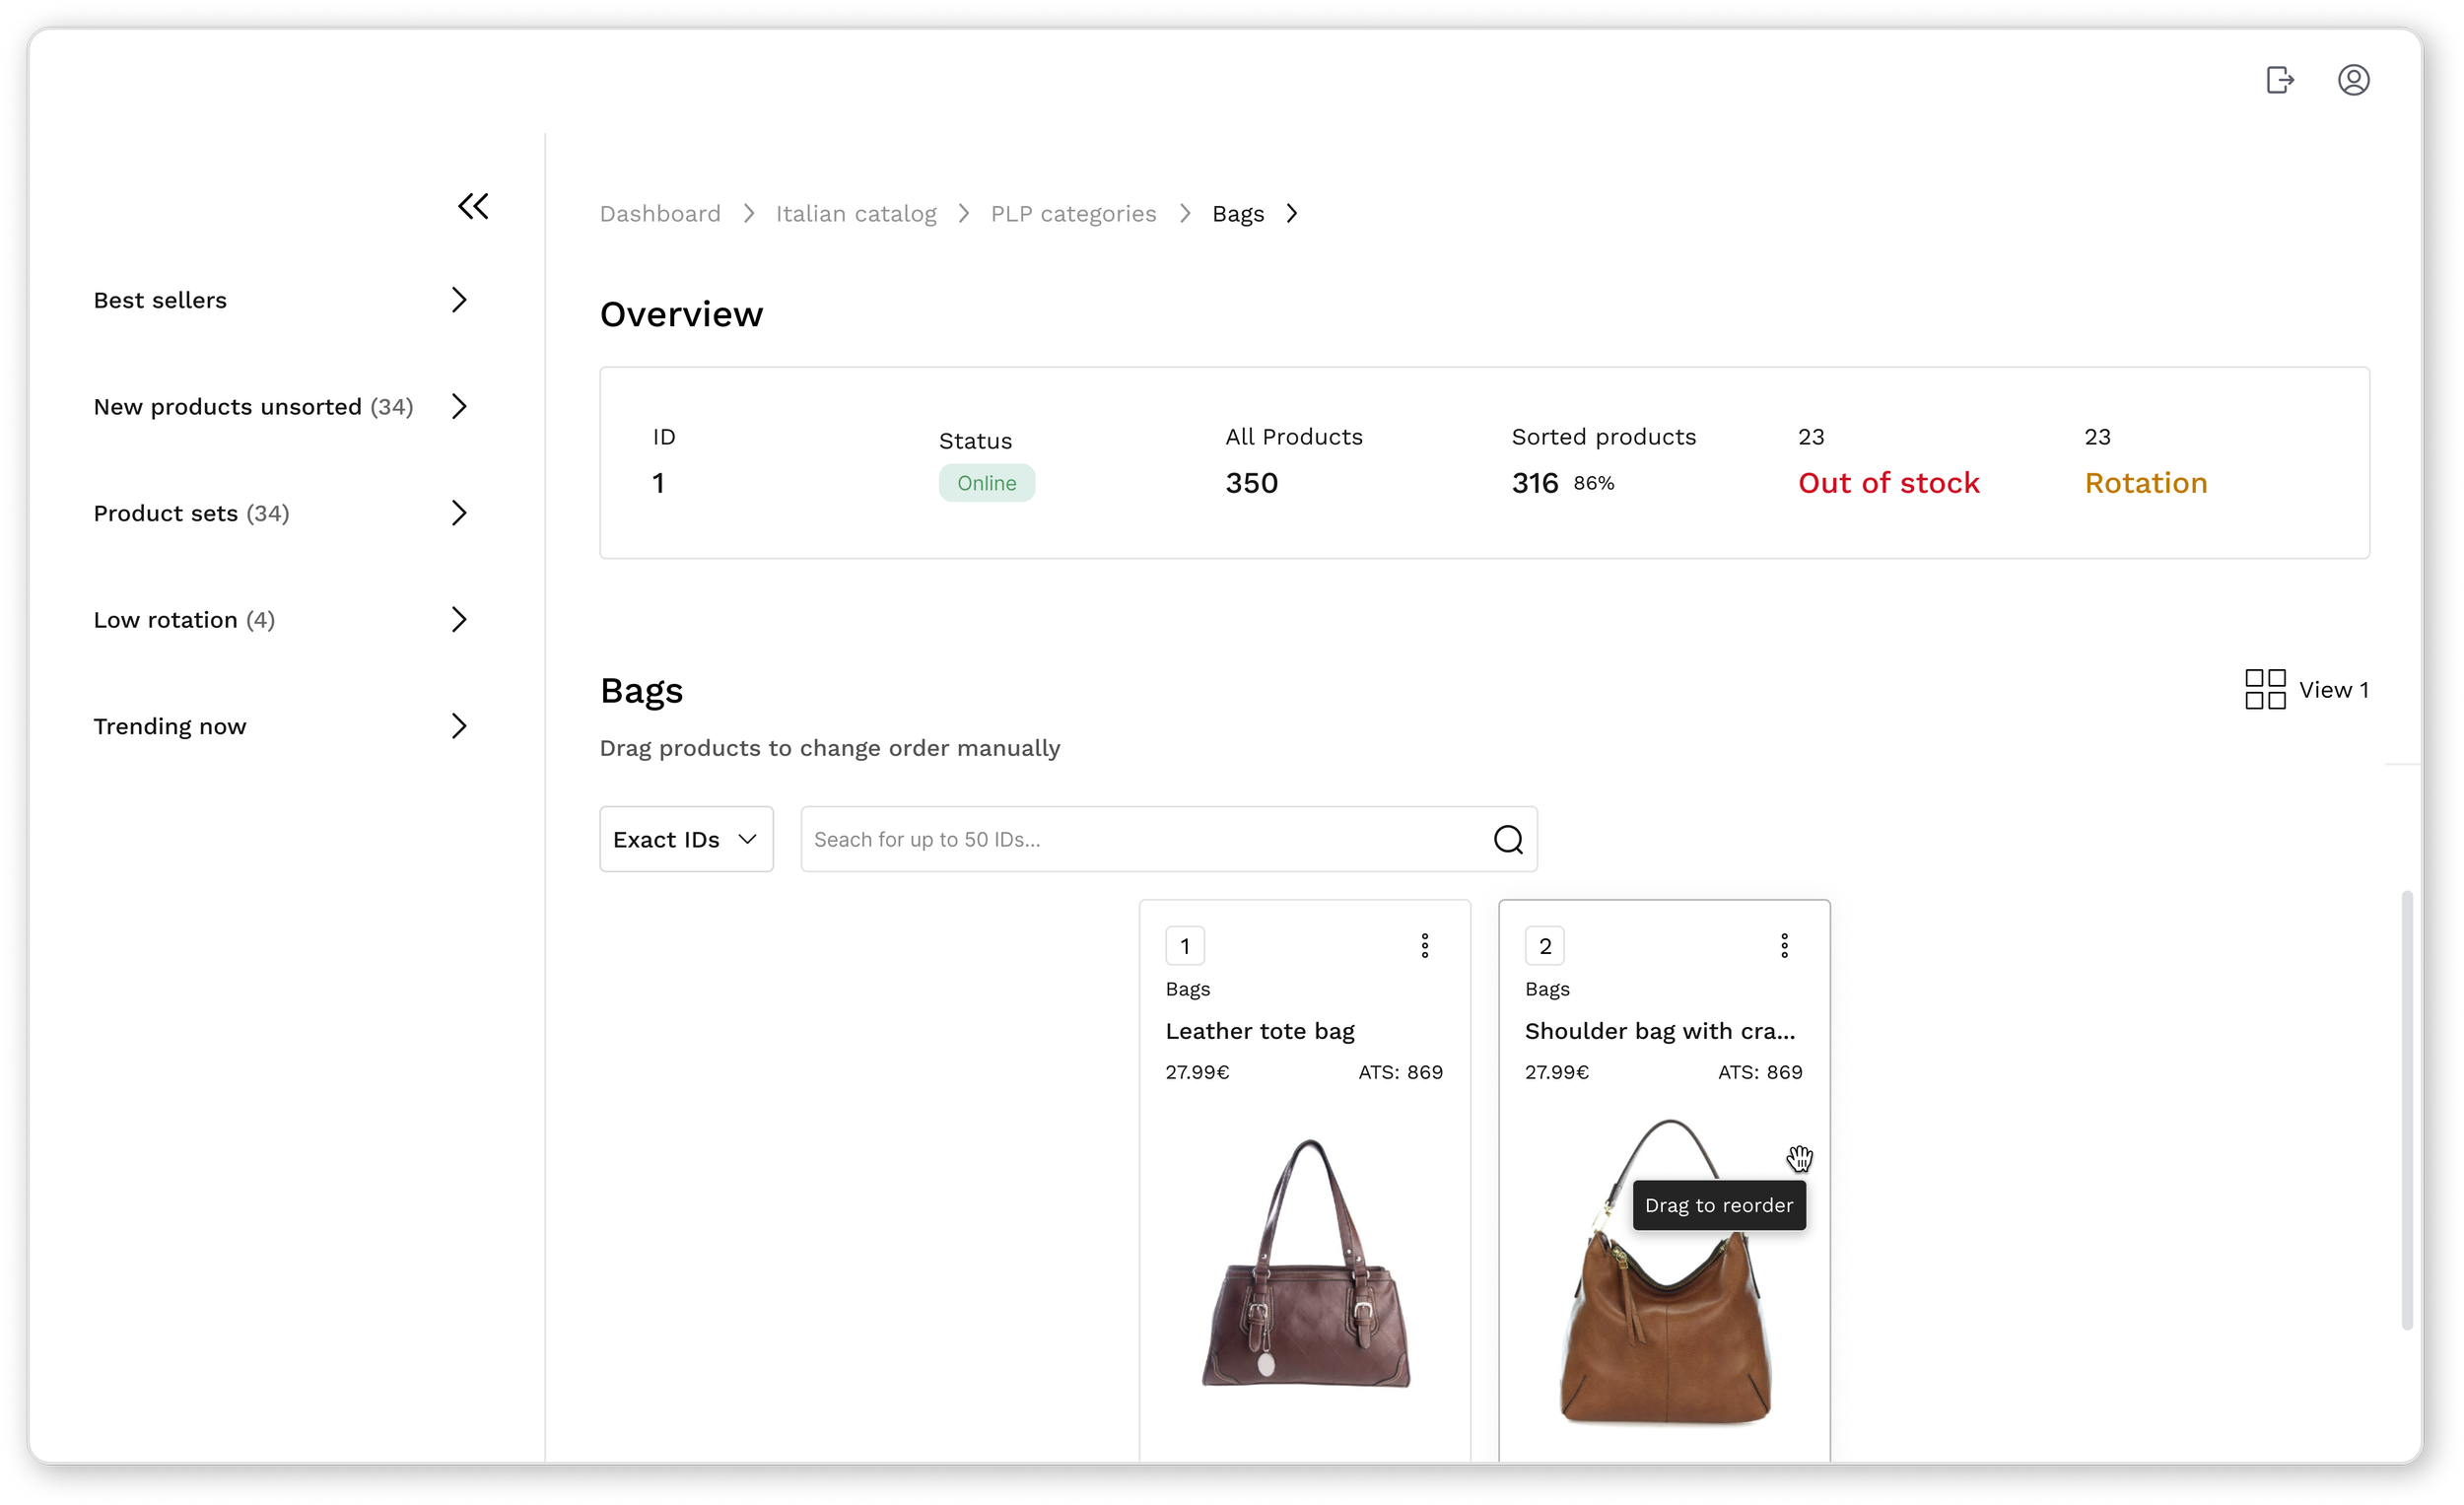Viewport: 2464px width, 1505px height.
Task: Click the grid View 1 icon
Action: click(2265, 689)
